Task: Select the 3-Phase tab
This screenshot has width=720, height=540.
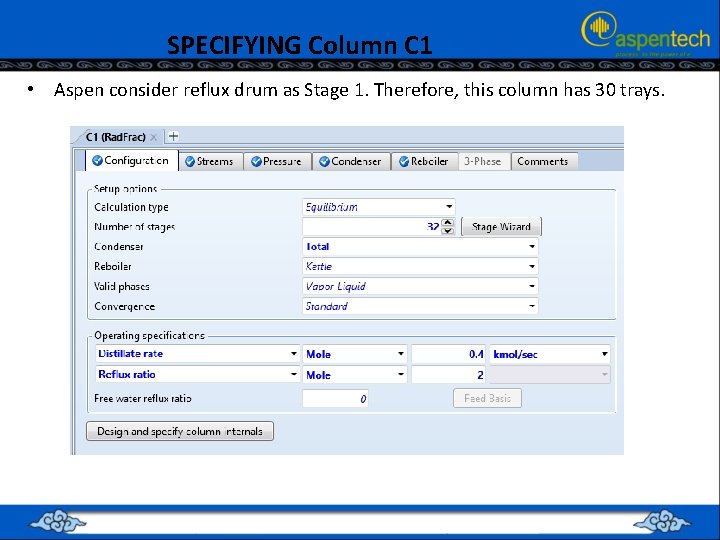Action: coord(483,162)
